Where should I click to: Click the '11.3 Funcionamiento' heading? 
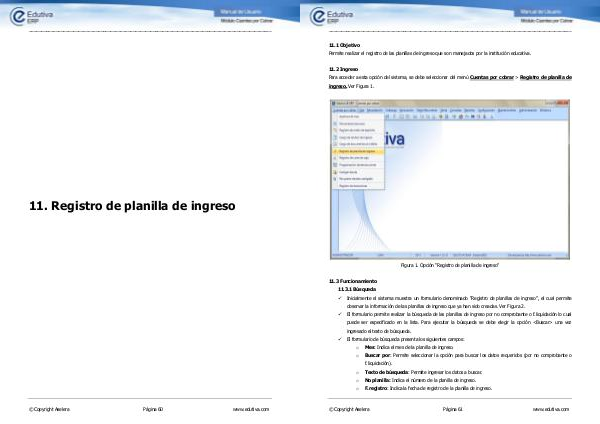(353, 281)
